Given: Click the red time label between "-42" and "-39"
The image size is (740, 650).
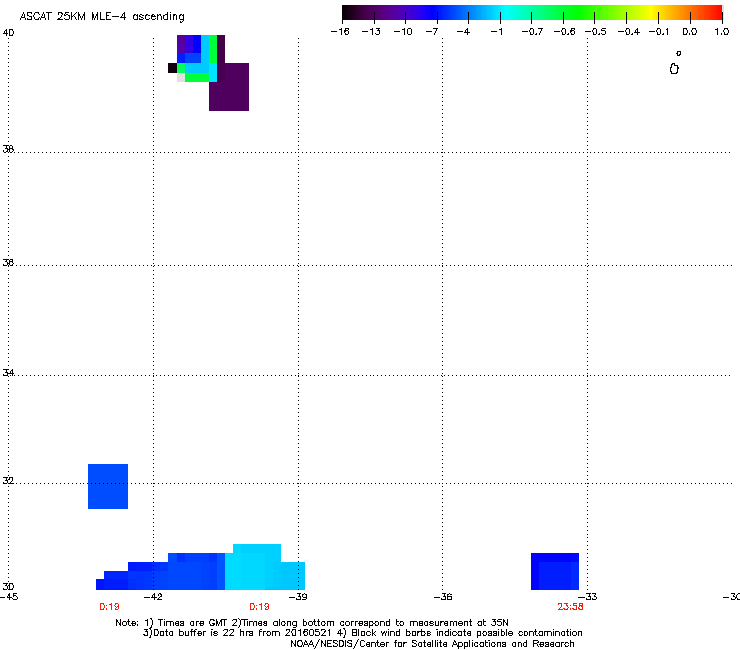Looking at the screenshot, I should tap(259, 607).
